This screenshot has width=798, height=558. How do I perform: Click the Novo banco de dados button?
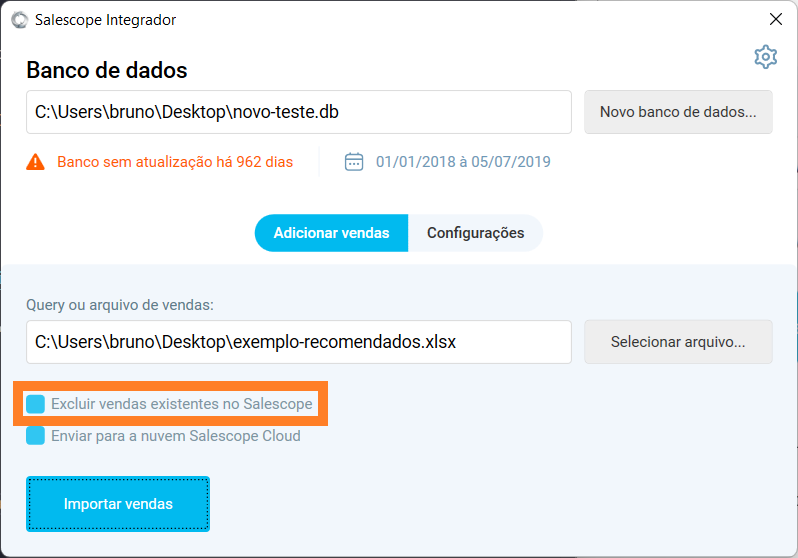[x=678, y=112]
